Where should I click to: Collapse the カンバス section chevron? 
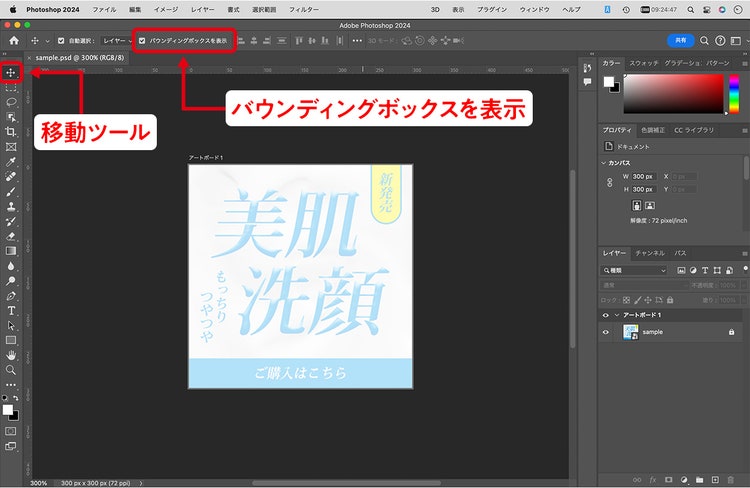click(x=604, y=163)
